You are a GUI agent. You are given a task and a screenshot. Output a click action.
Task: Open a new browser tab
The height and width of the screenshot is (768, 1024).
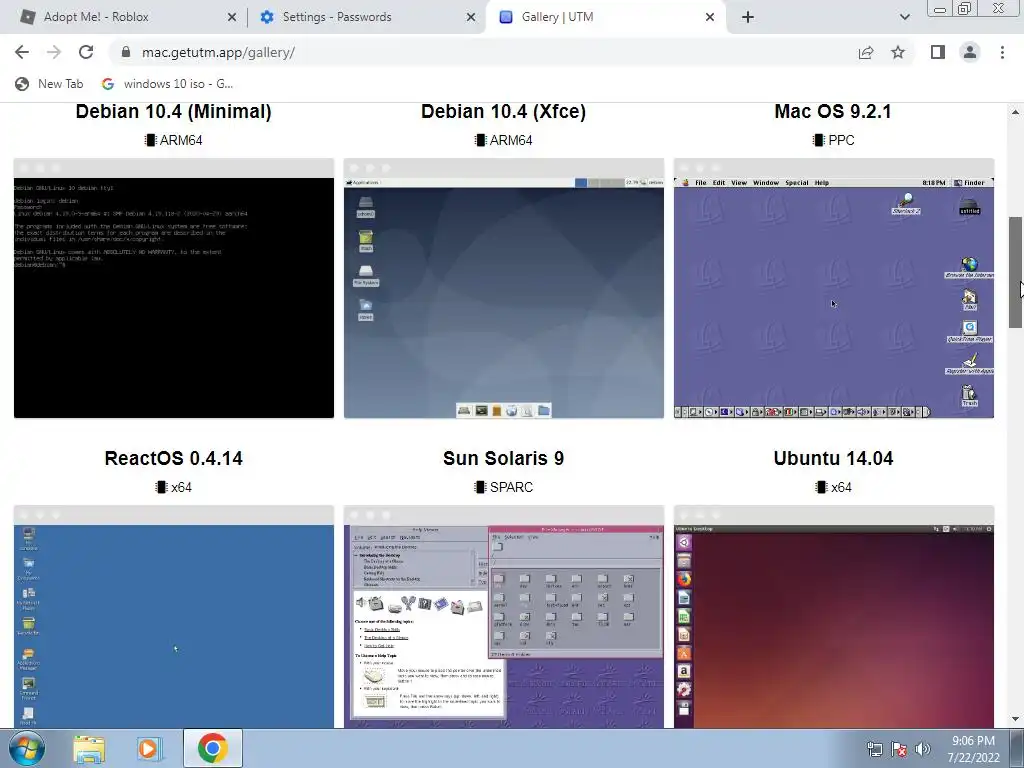pos(748,17)
